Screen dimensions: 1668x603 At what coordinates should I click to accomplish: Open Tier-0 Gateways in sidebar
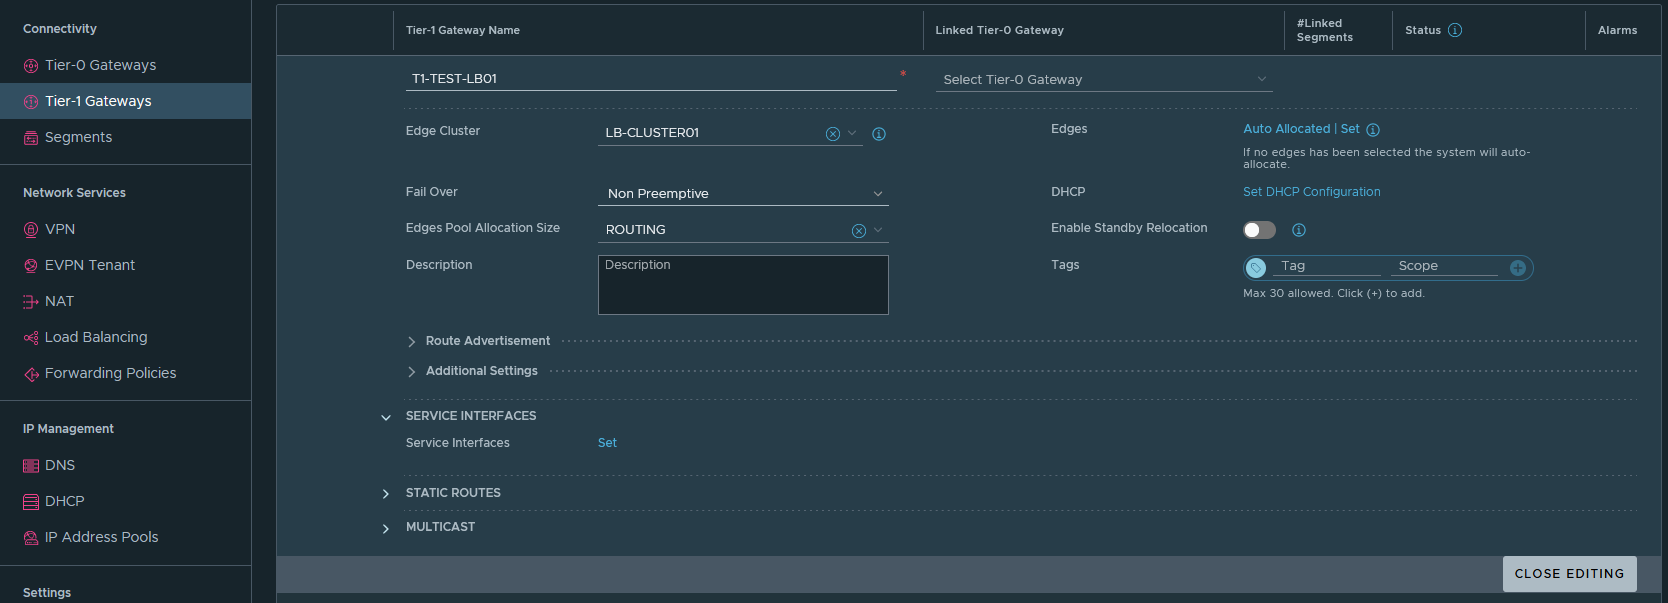(100, 65)
